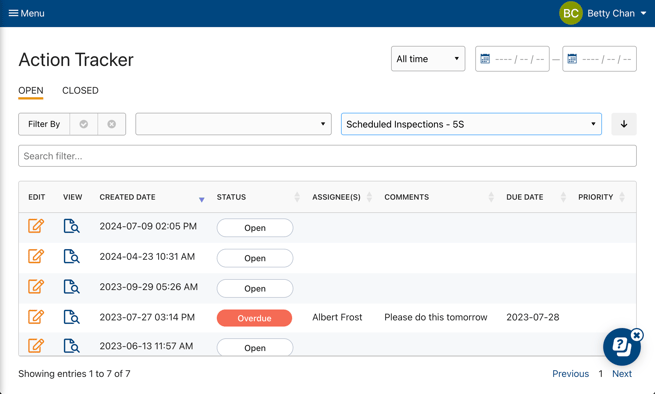Image resolution: width=655 pixels, height=394 pixels.
Task: Sort by COMMENTS column
Action: [x=491, y=197]
